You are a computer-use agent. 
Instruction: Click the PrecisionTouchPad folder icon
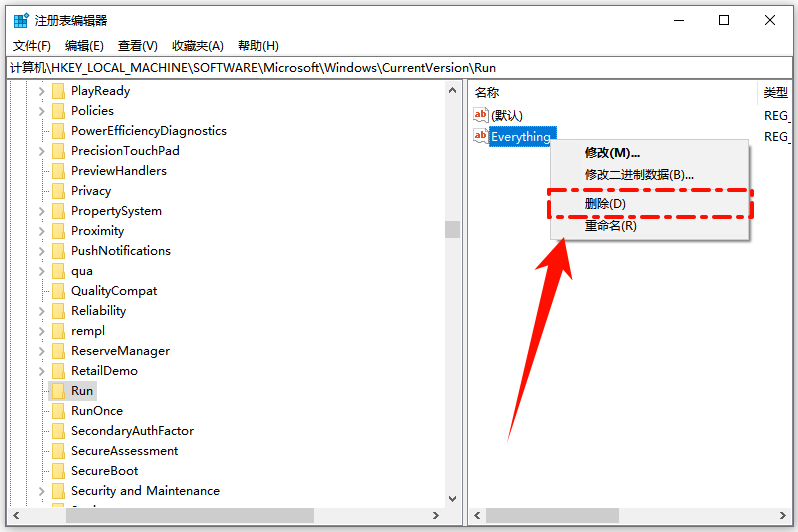coord(59,151)
